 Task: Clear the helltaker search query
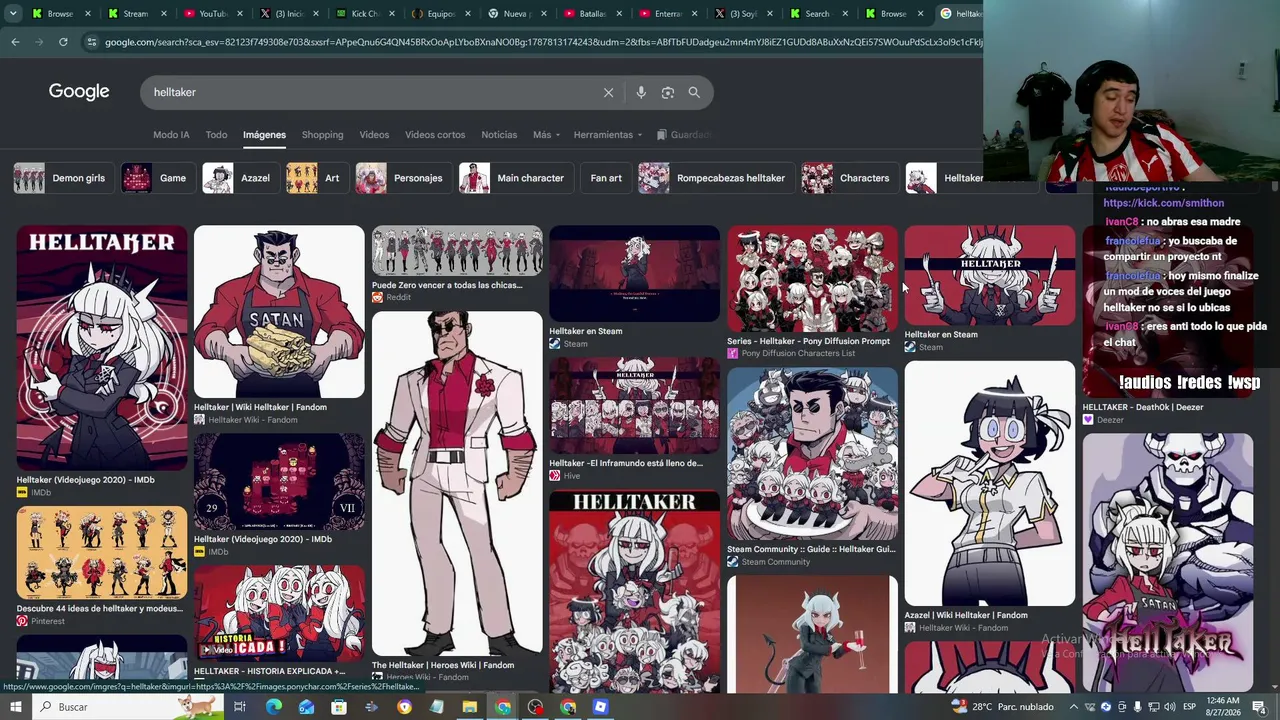pyautogui.click(x=608, y=92)
